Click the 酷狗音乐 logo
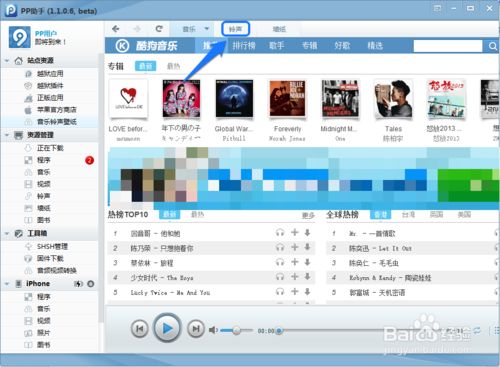 click(x=147, y=46)
